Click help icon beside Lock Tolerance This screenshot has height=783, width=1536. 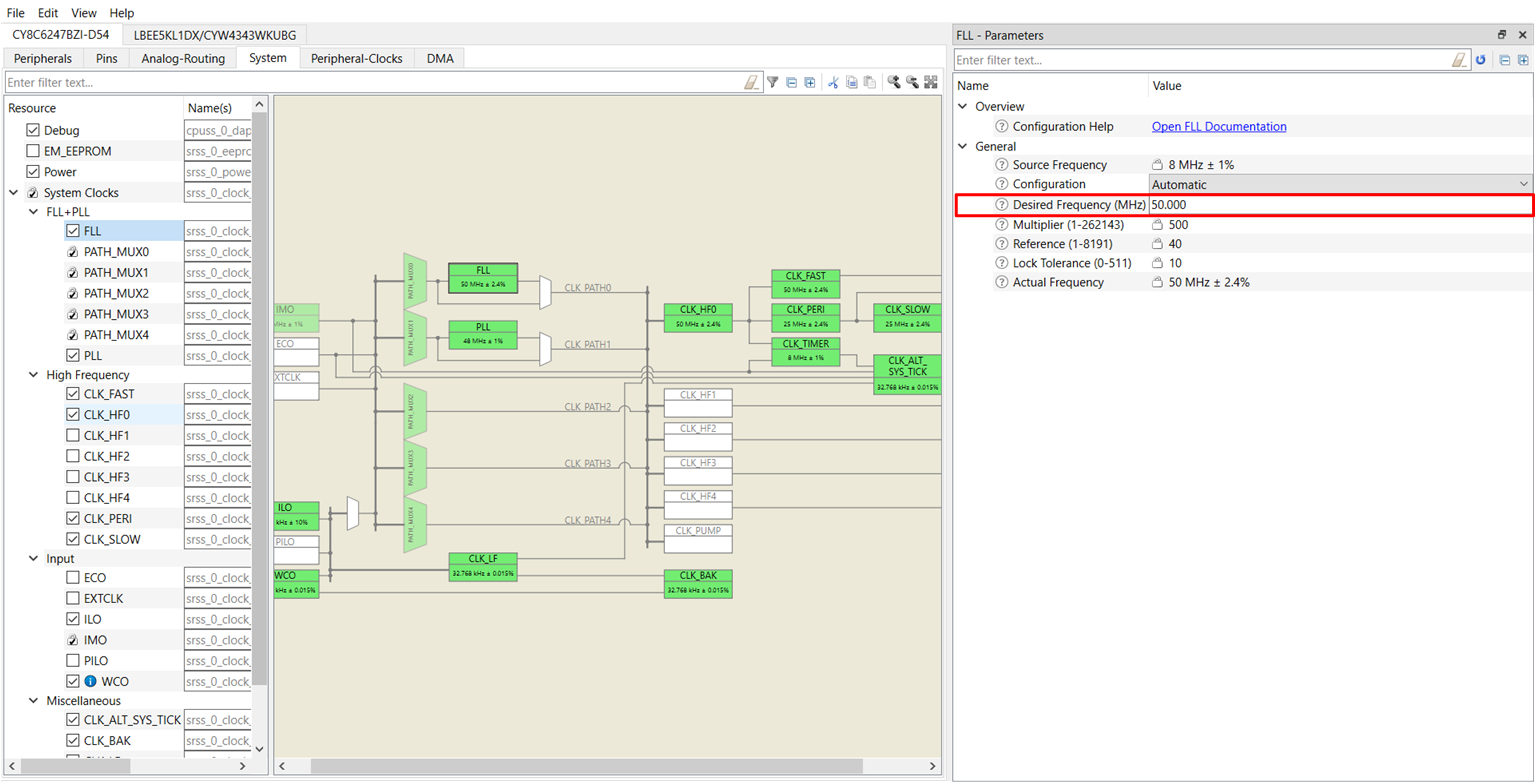coord(1002,262)
